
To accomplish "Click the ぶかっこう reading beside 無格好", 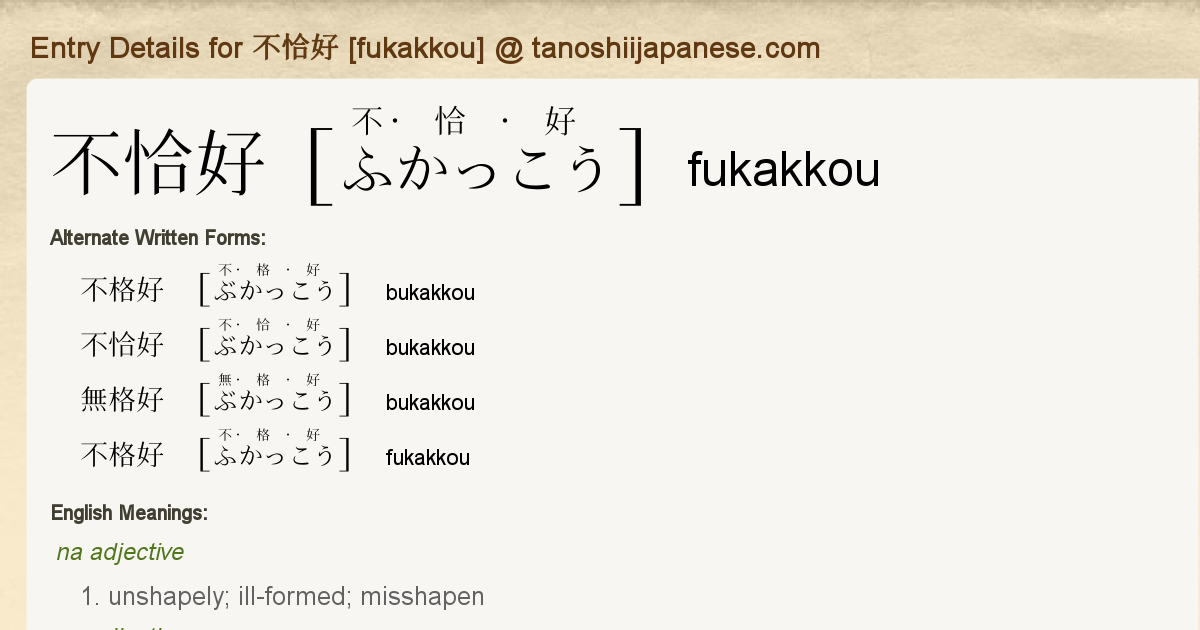I will pyautogui.click(x=274, y=402).
